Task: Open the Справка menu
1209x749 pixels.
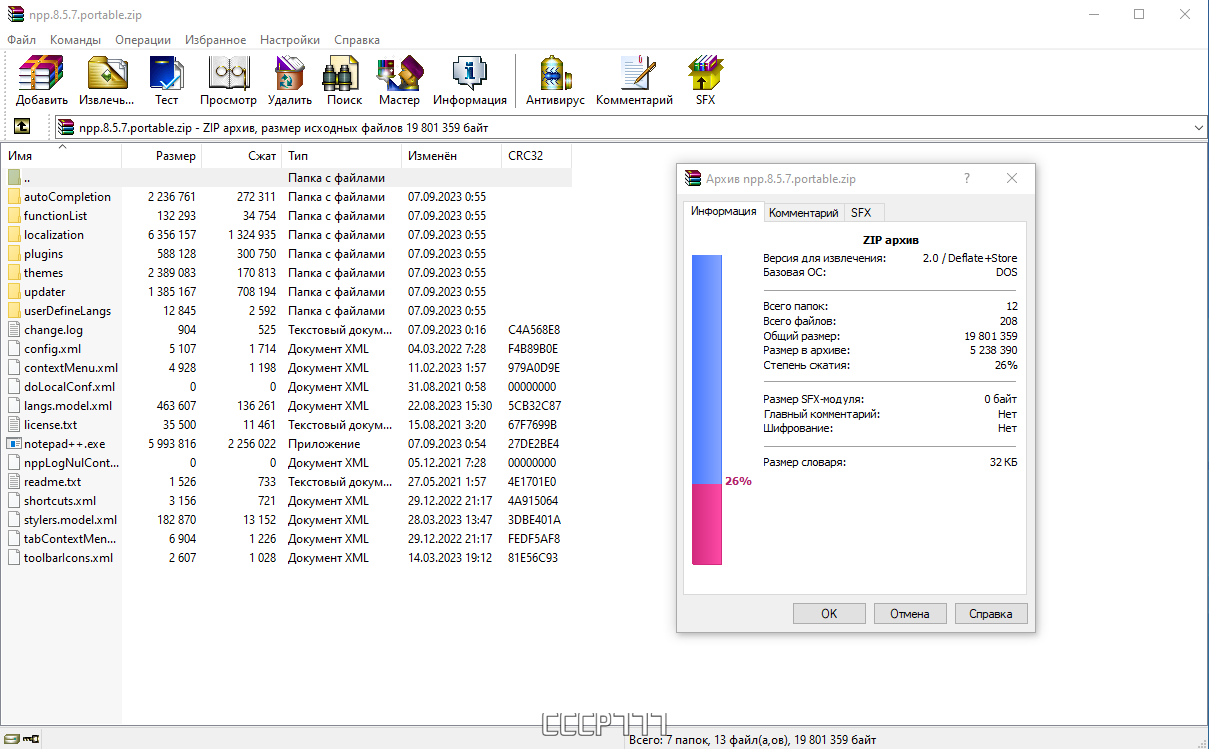Action: click(357, 40)
